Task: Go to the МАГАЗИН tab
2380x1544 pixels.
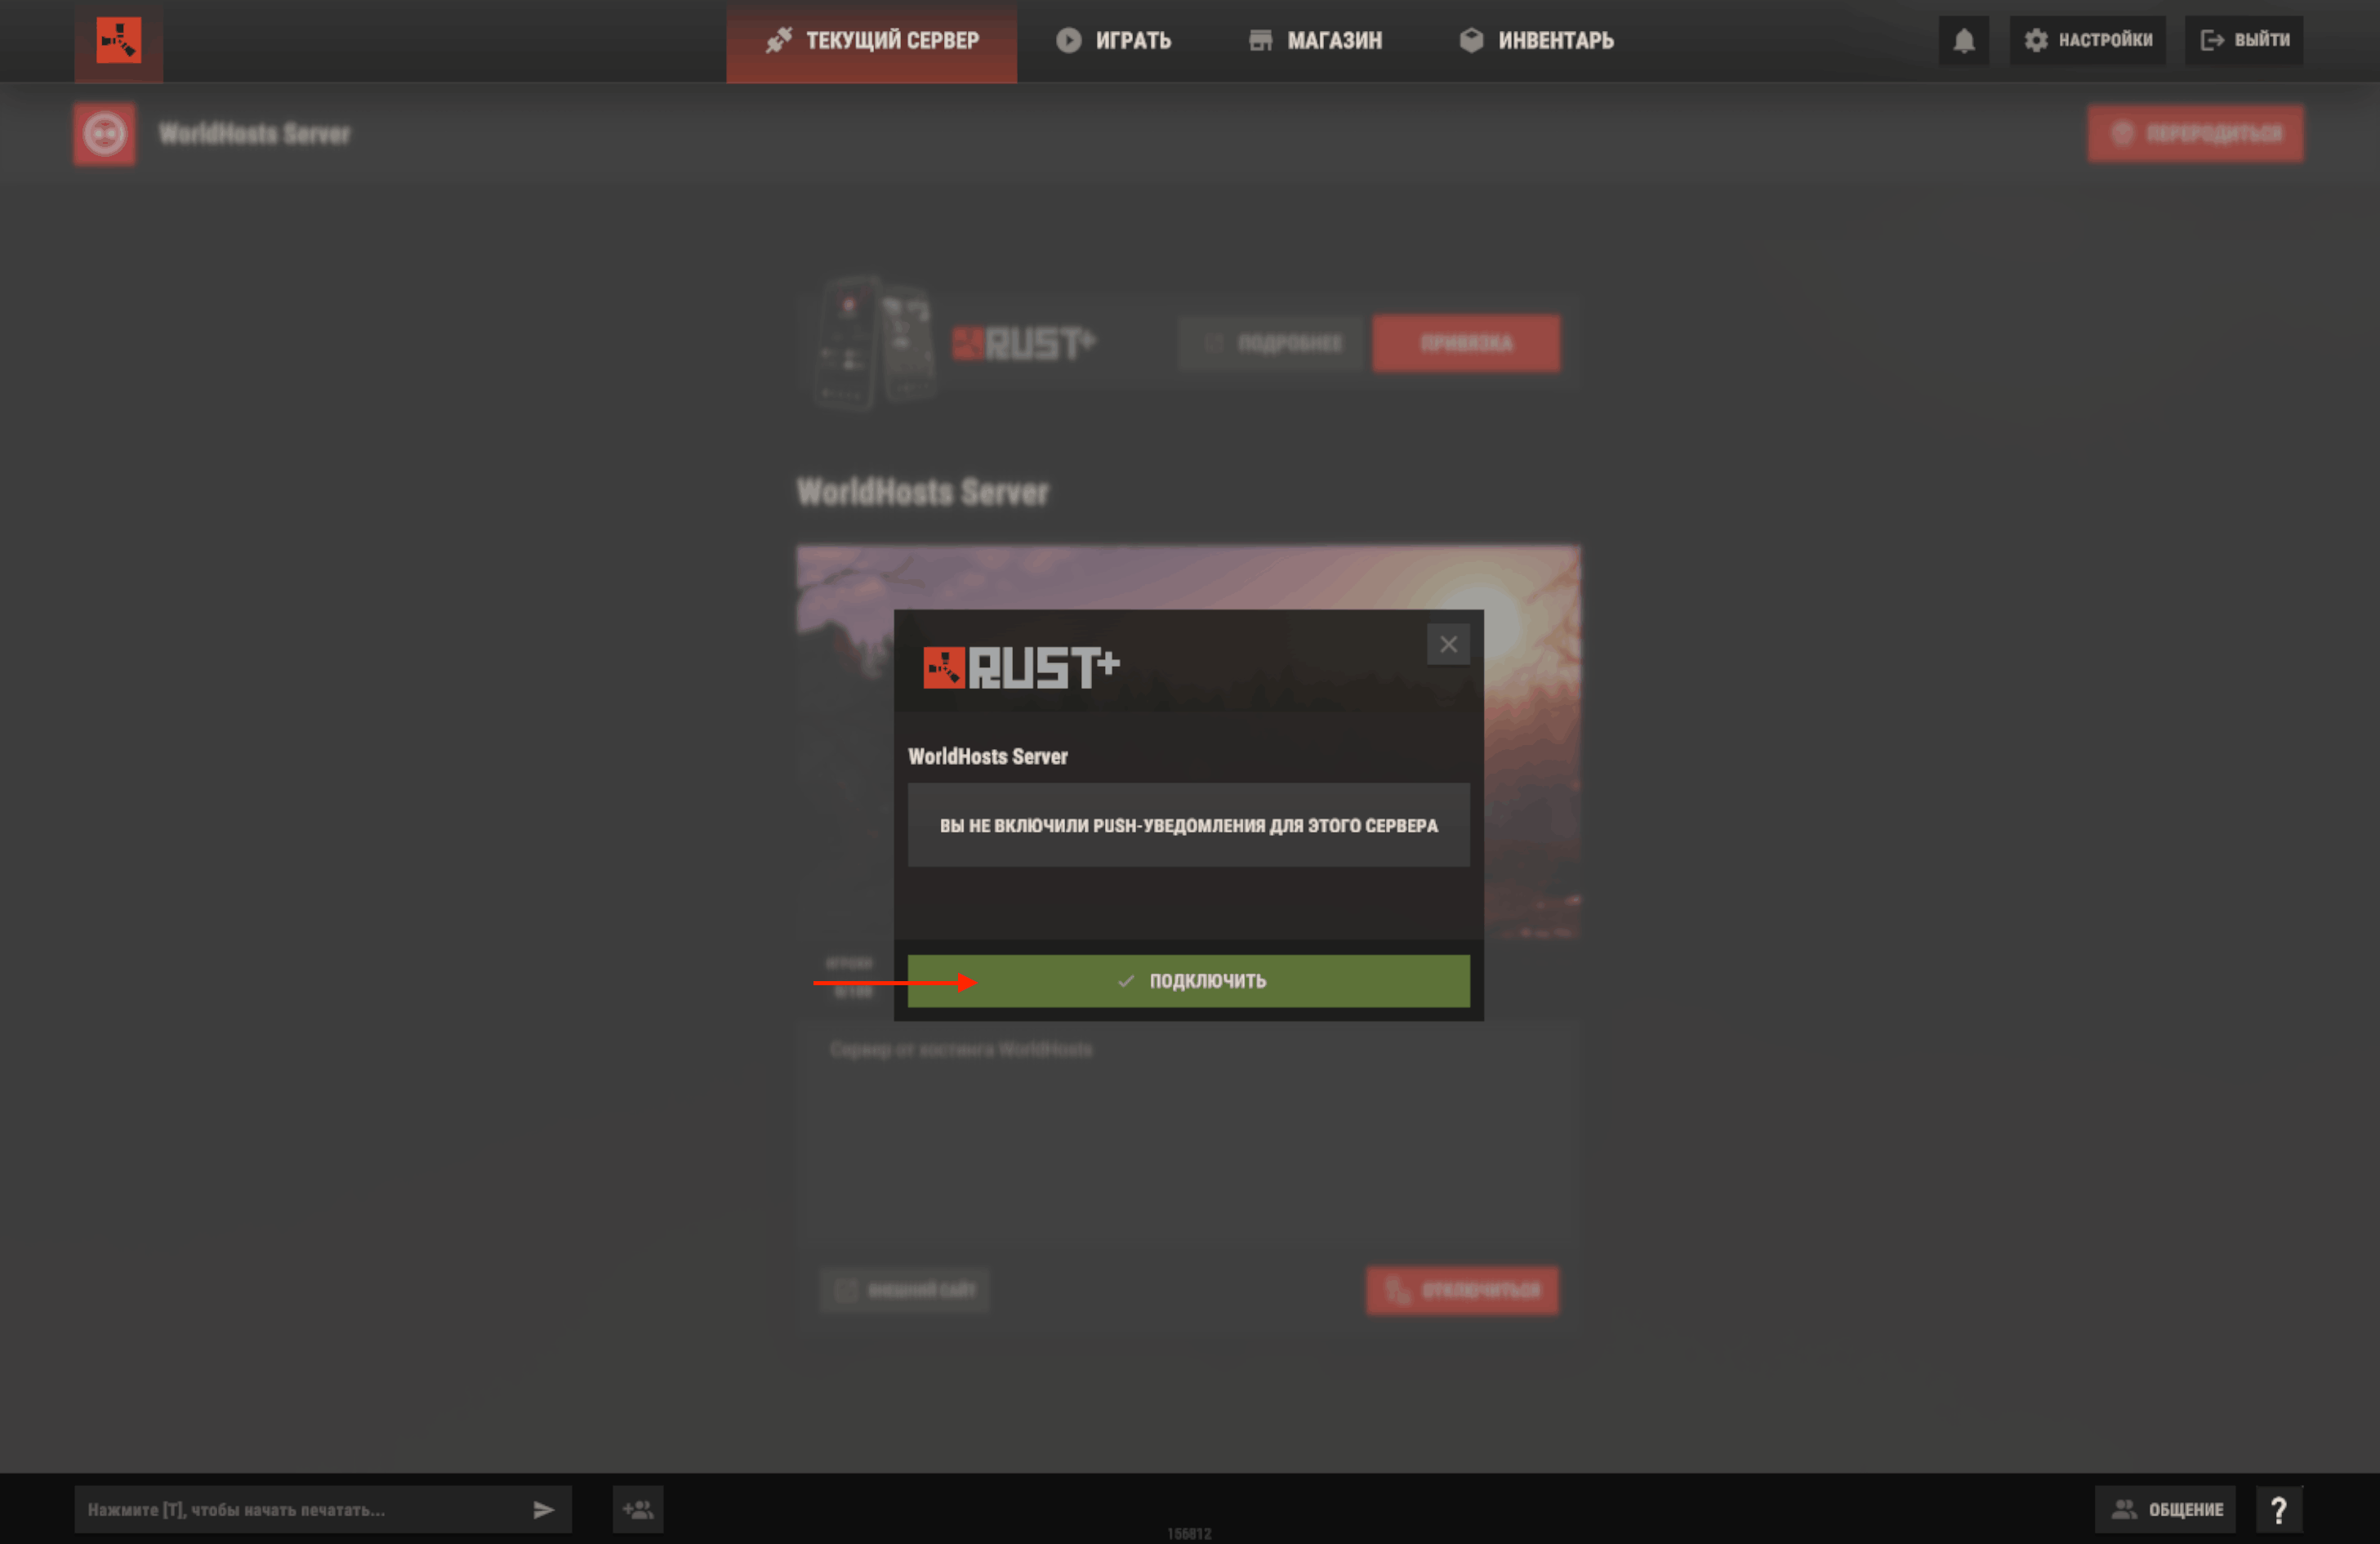Action: point(1315,41)
